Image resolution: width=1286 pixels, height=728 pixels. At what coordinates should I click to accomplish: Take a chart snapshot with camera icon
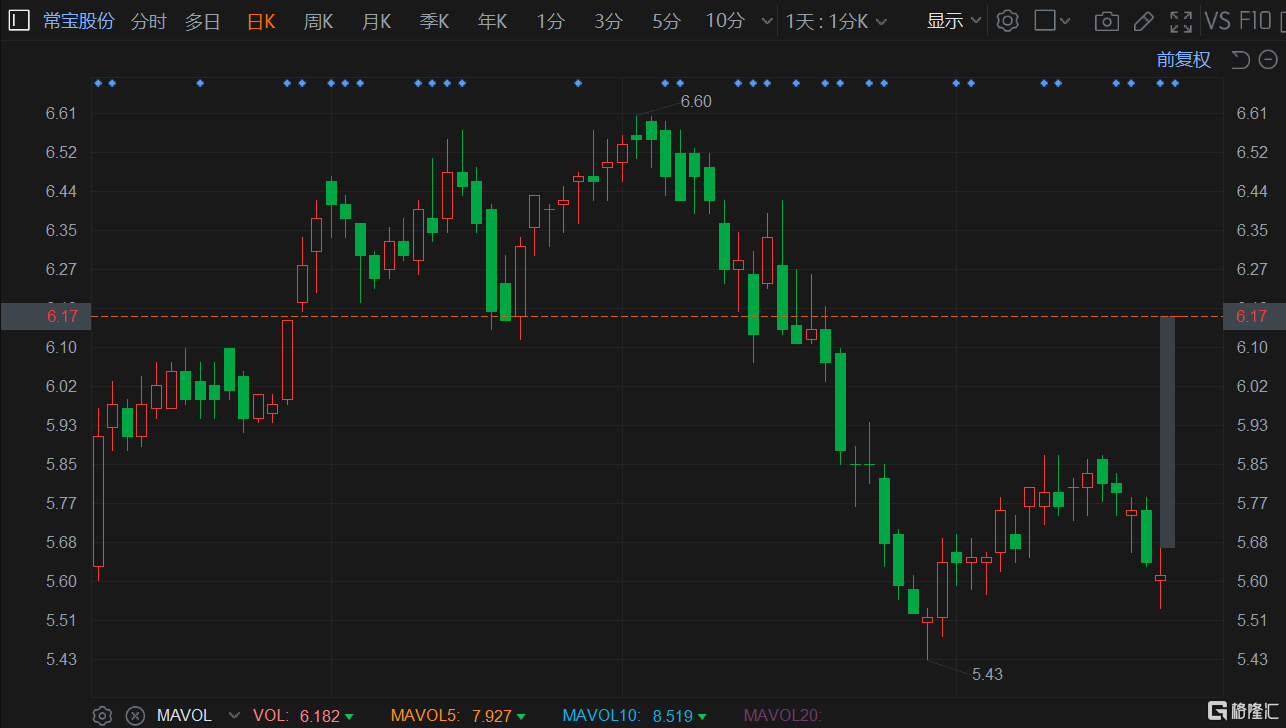point(1106,21)
